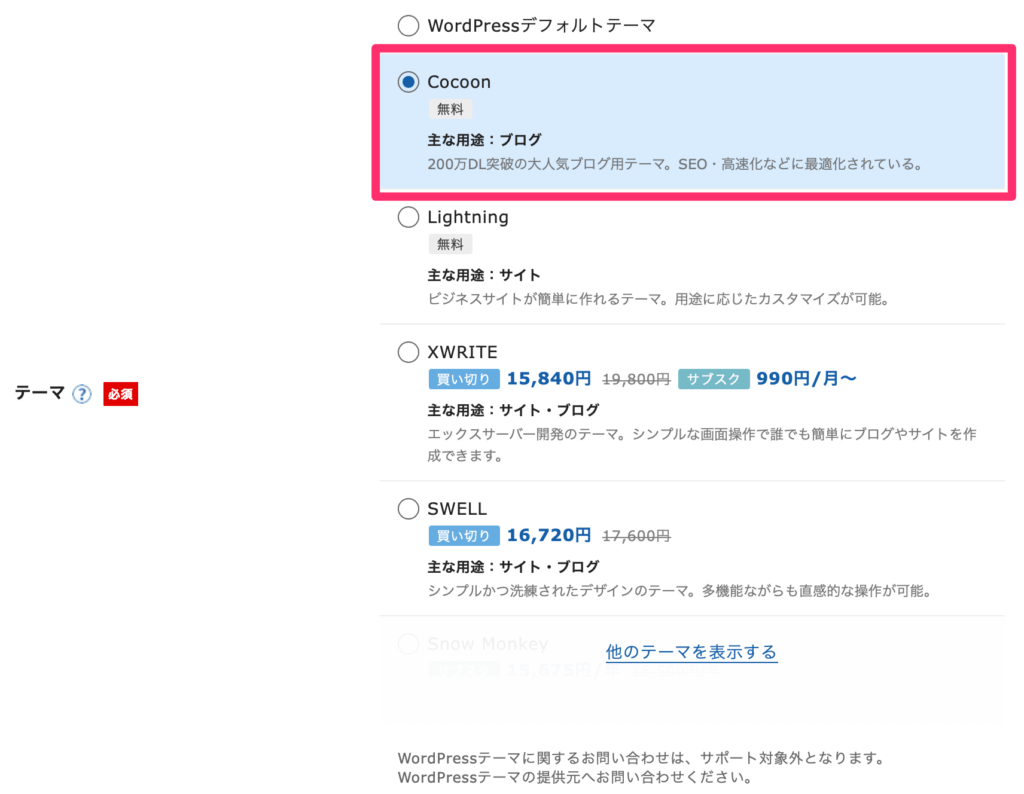Click the SWELL theme name label
Screen dimensions: 1024x794
(457, 509)
